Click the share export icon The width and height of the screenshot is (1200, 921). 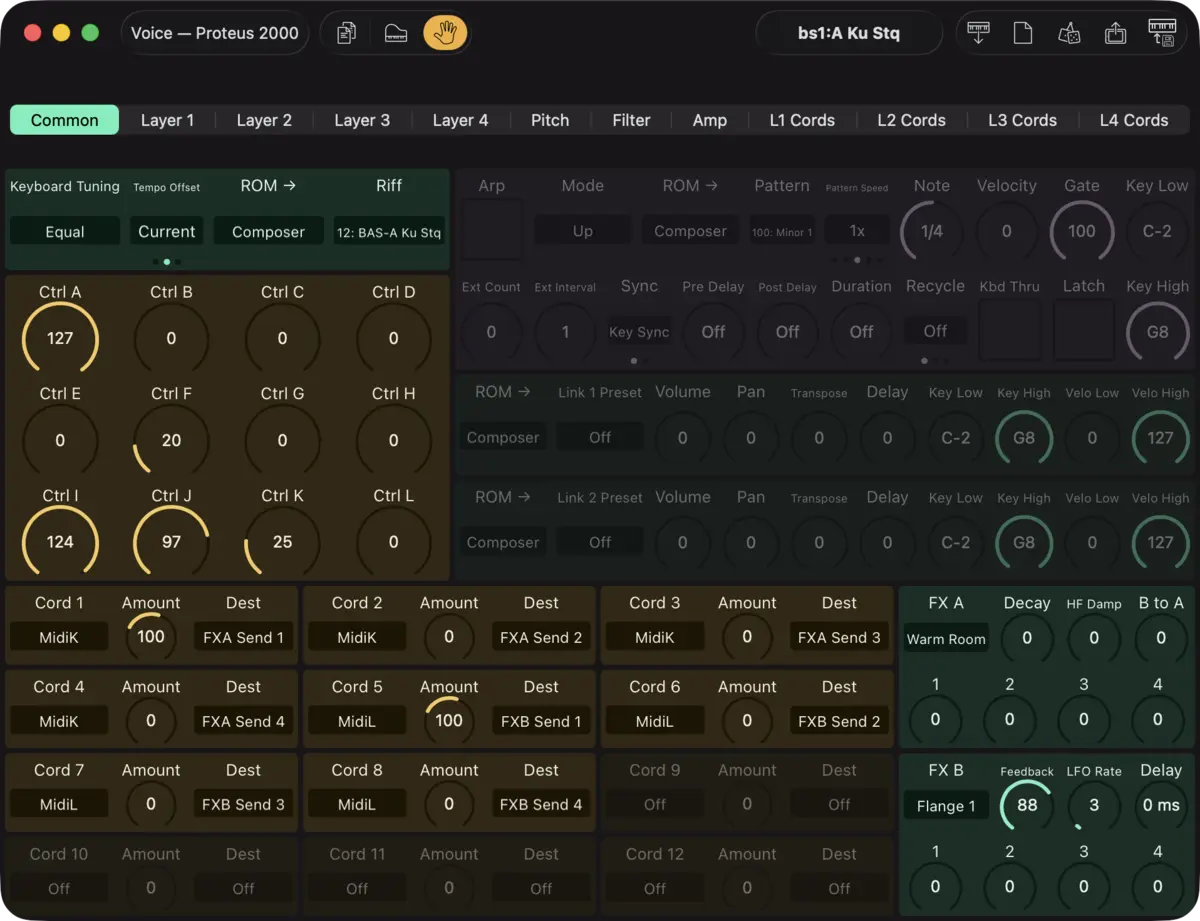[x=1115, y=33]
